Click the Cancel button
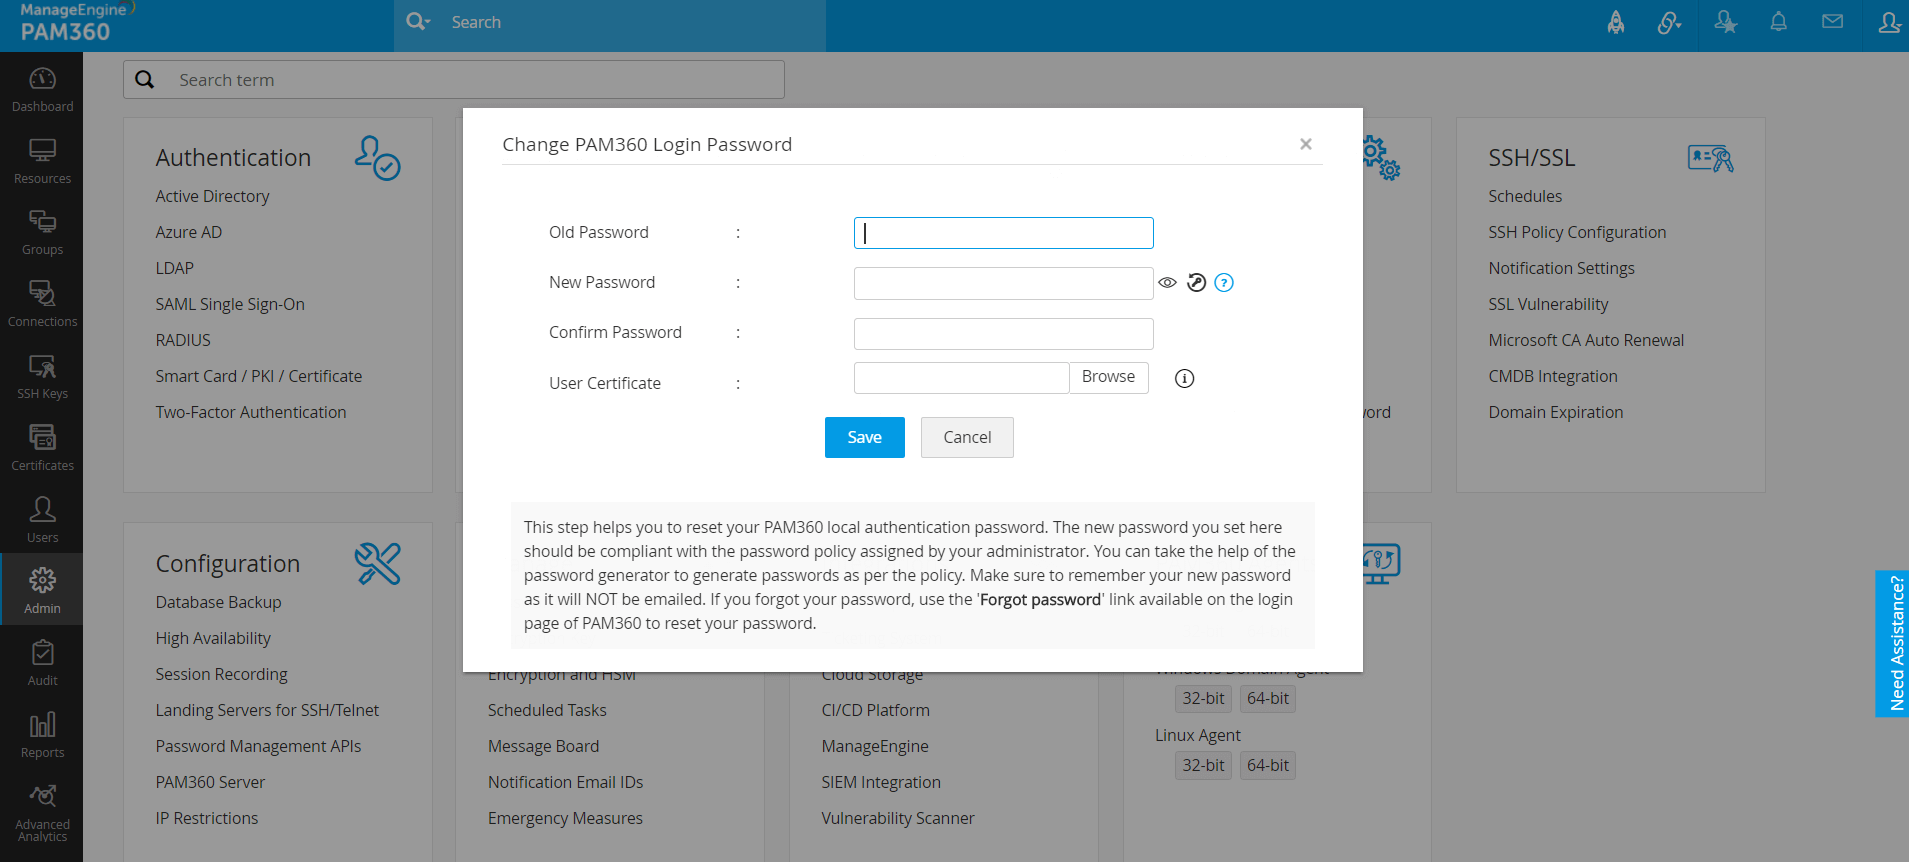The image size is (1909, 862). coord(967,437)
